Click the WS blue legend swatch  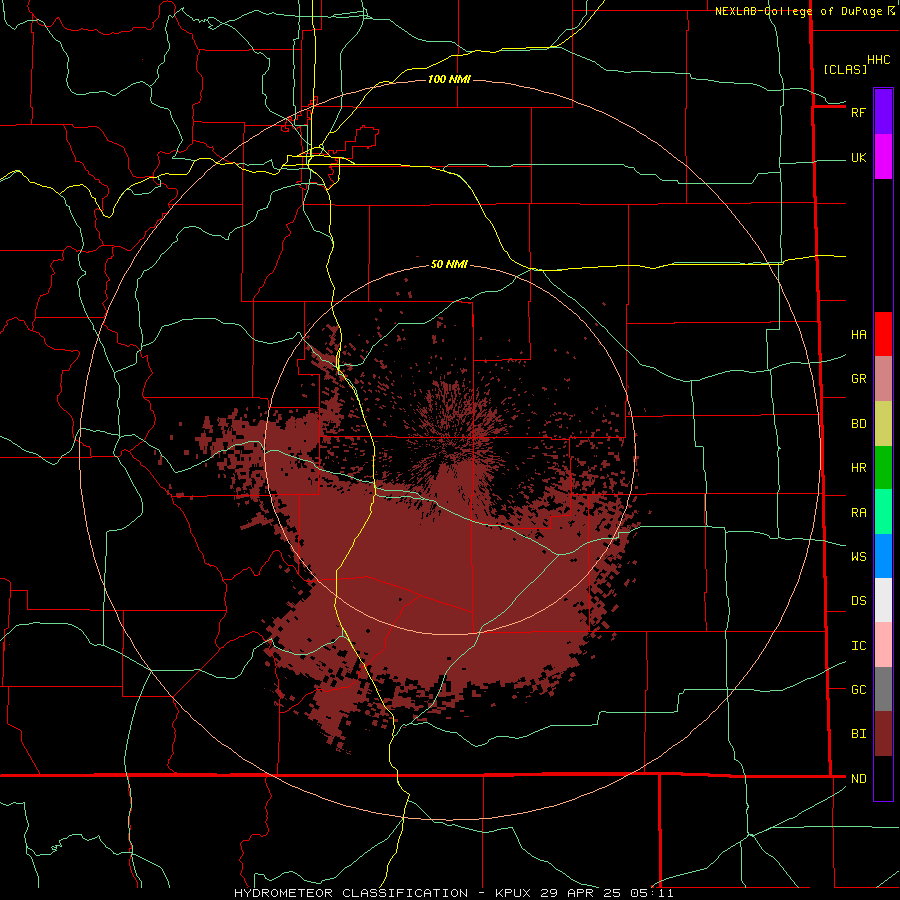[883, 556]
